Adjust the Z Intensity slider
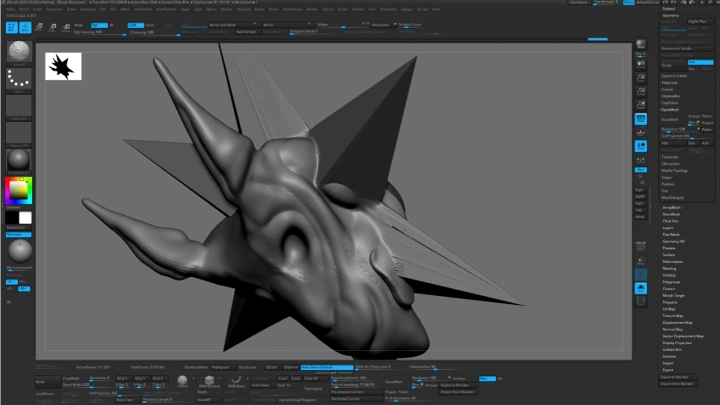The width and height of the screenshot is (720, 405). pyautogui.click(x=154, y=33)
